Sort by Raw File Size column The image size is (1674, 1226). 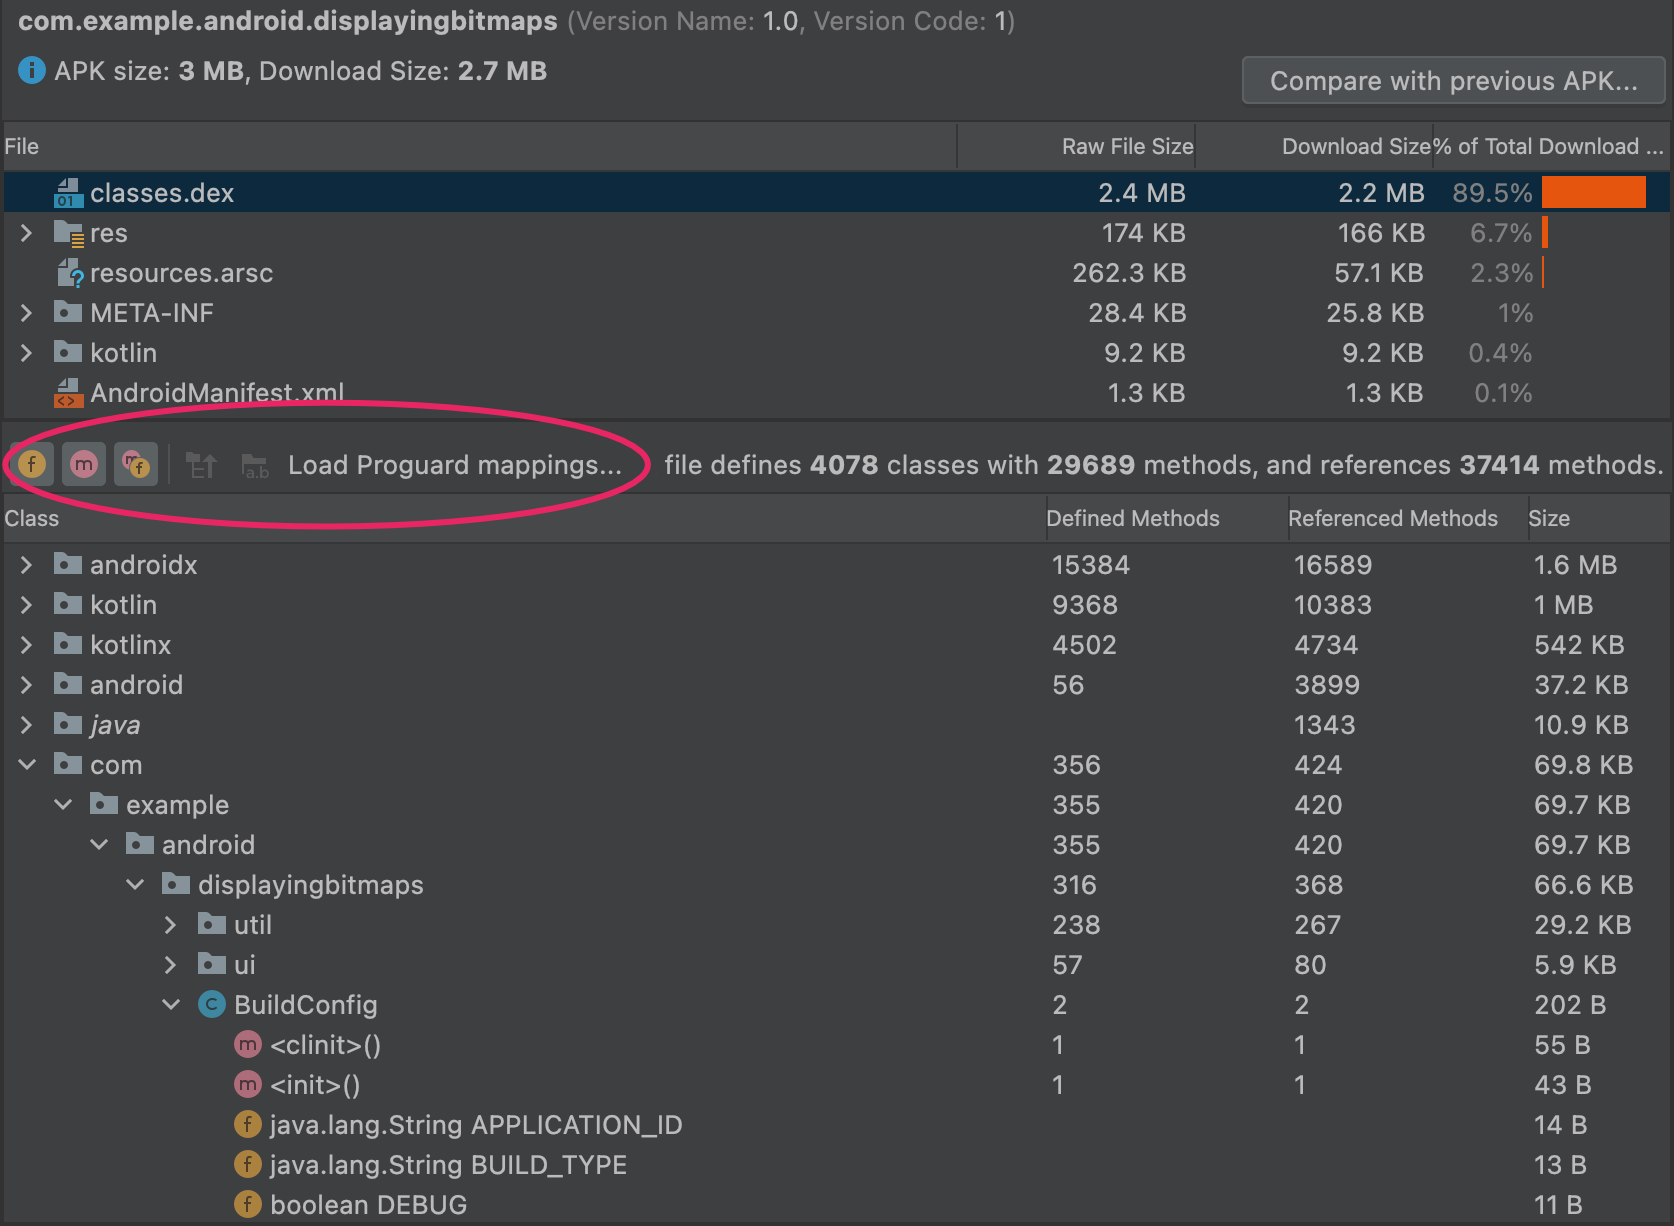1126,147
